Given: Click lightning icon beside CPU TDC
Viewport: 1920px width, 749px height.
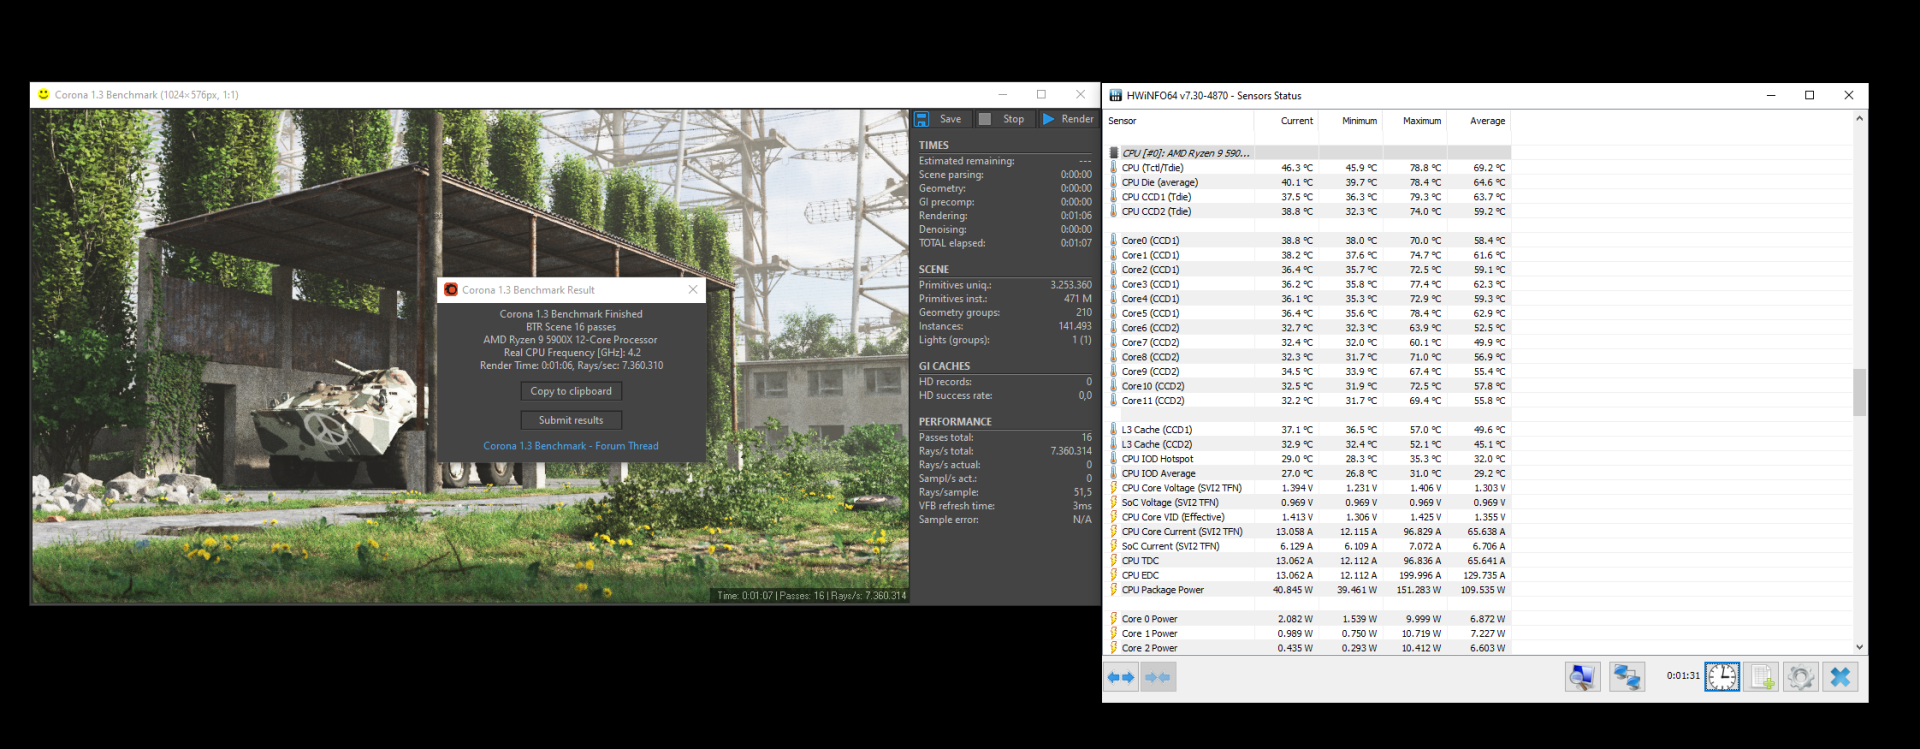Looking at the screenshot, I should pos(1113,561).
